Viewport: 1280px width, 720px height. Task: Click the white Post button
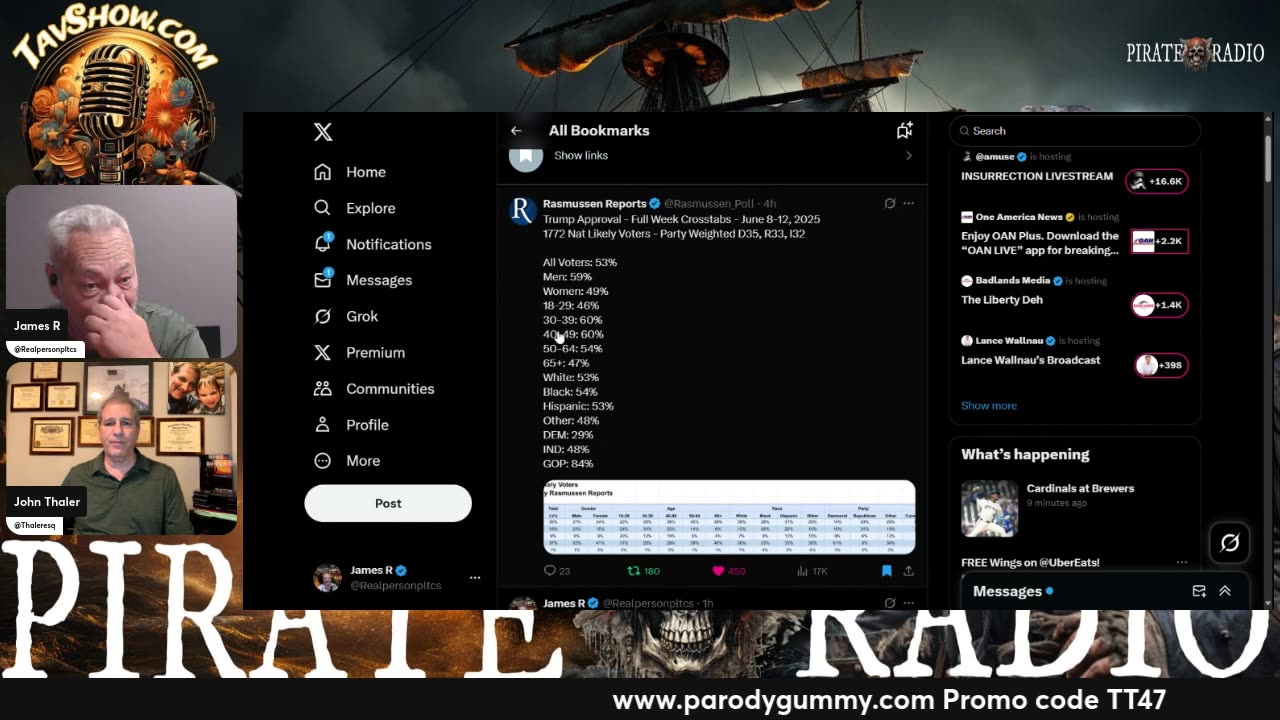pyautogui.click(x=388, y=503)
